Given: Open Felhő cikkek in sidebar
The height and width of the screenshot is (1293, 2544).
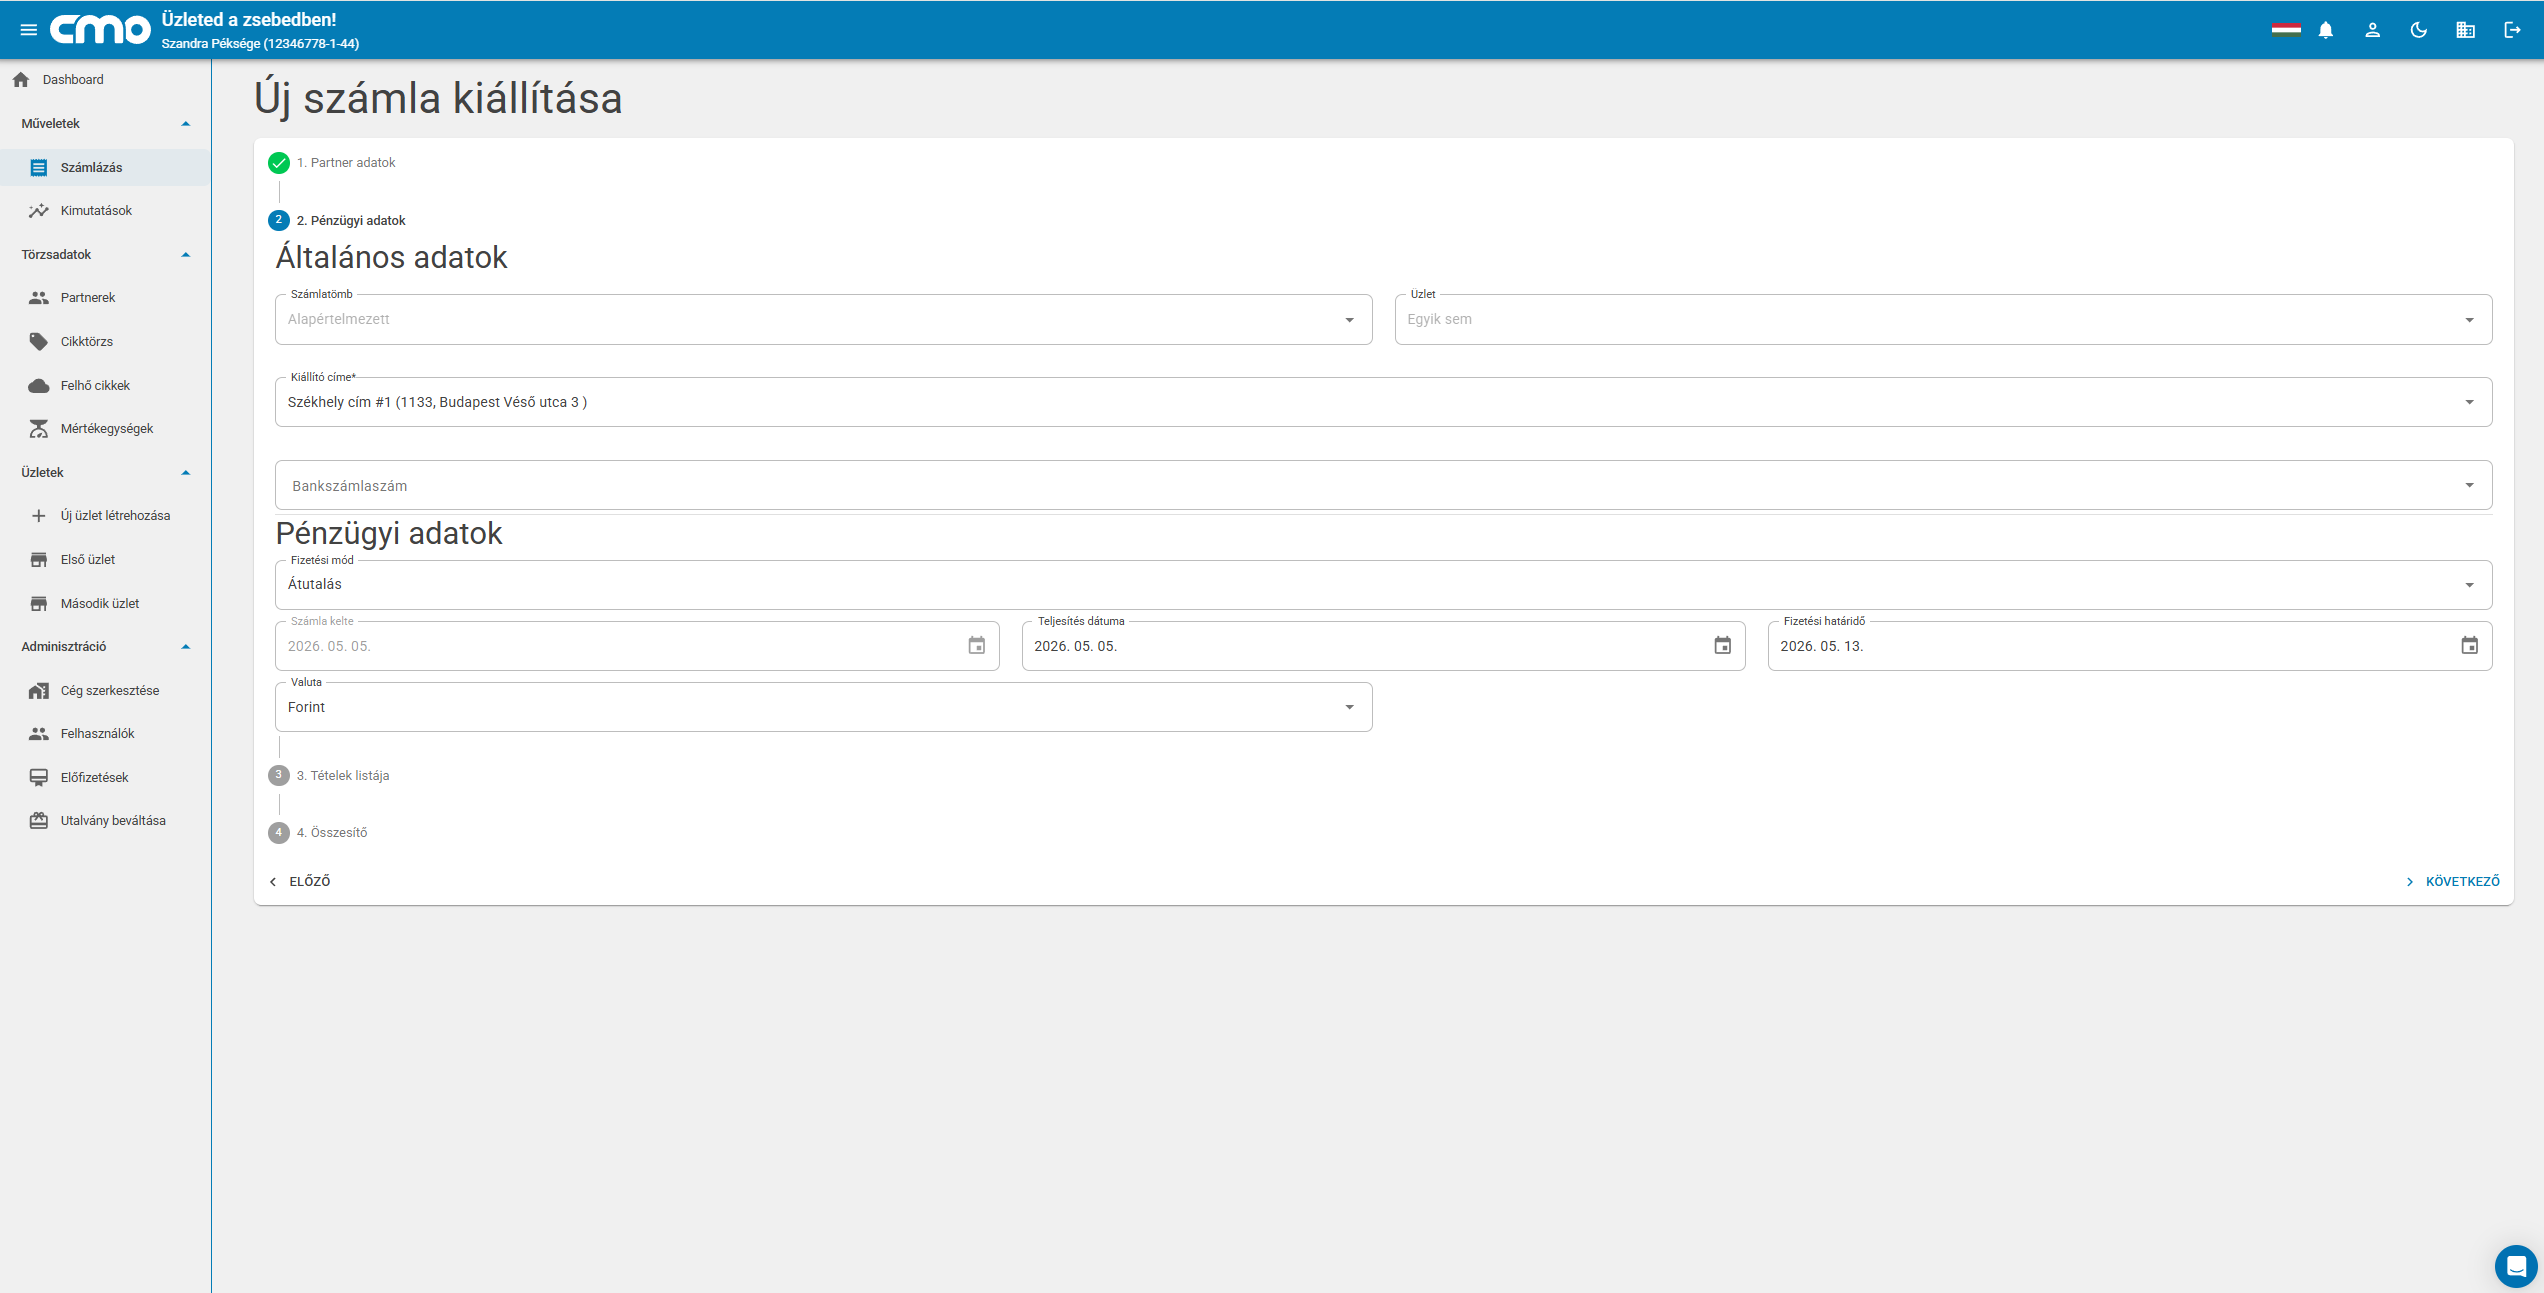Looking at the screenshot, I should click(x=105, y=386).
